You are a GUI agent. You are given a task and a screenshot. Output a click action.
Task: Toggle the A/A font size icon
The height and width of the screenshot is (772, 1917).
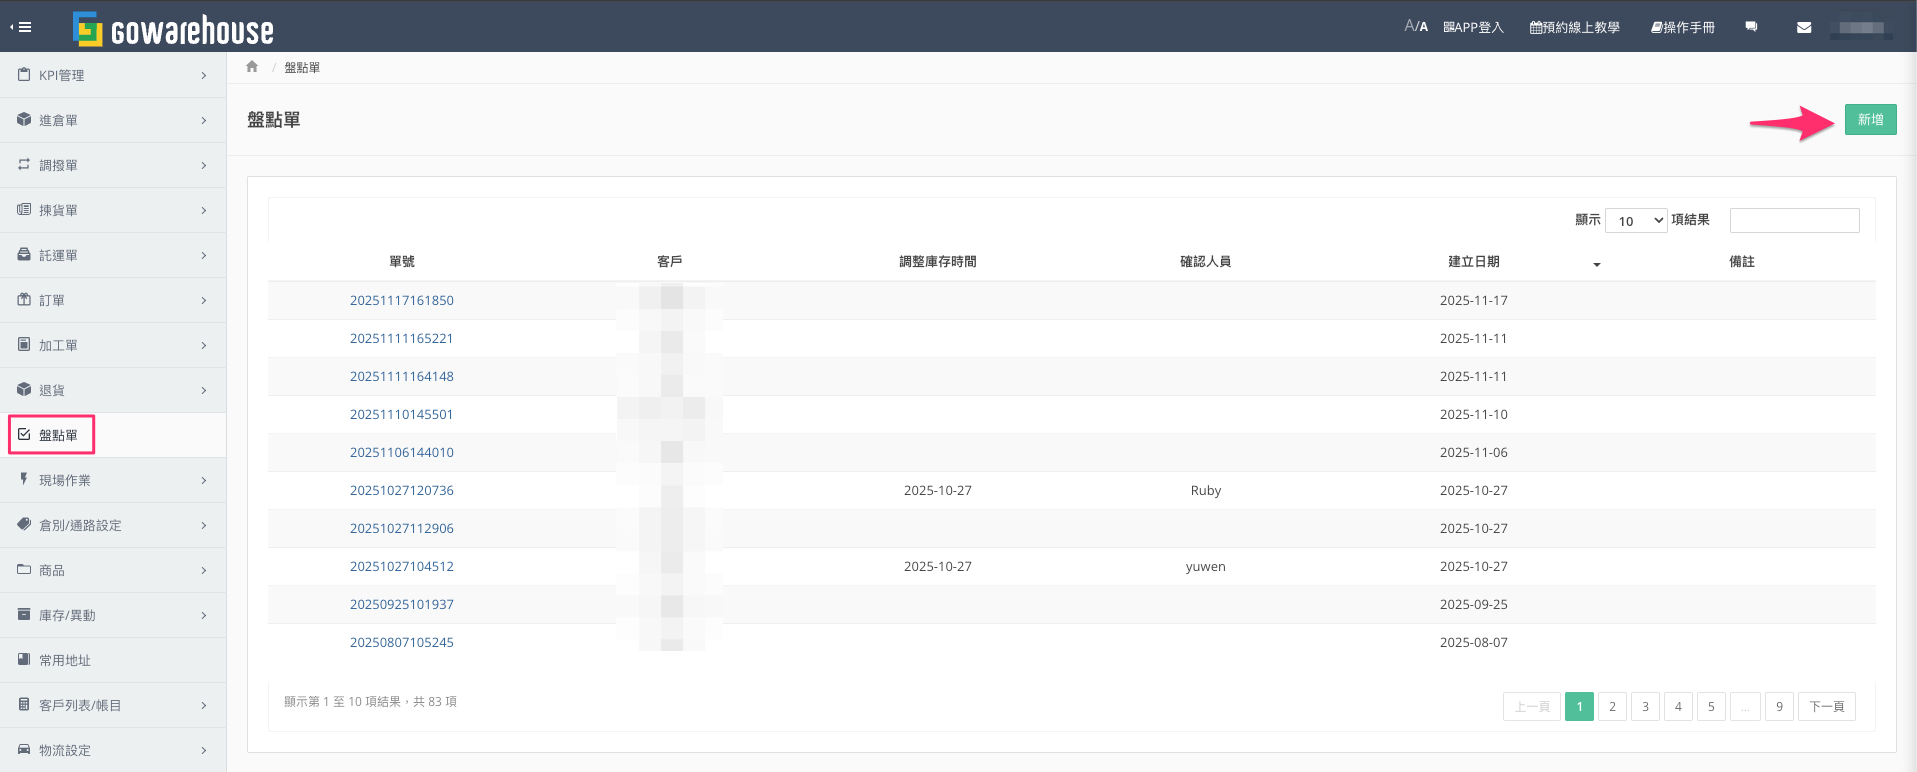[1415, 27]
